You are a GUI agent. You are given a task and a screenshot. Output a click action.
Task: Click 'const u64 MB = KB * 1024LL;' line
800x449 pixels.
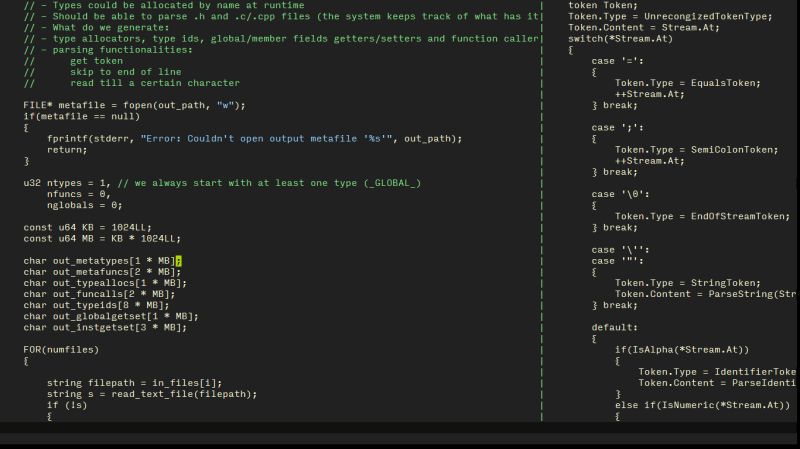(102, 239)
